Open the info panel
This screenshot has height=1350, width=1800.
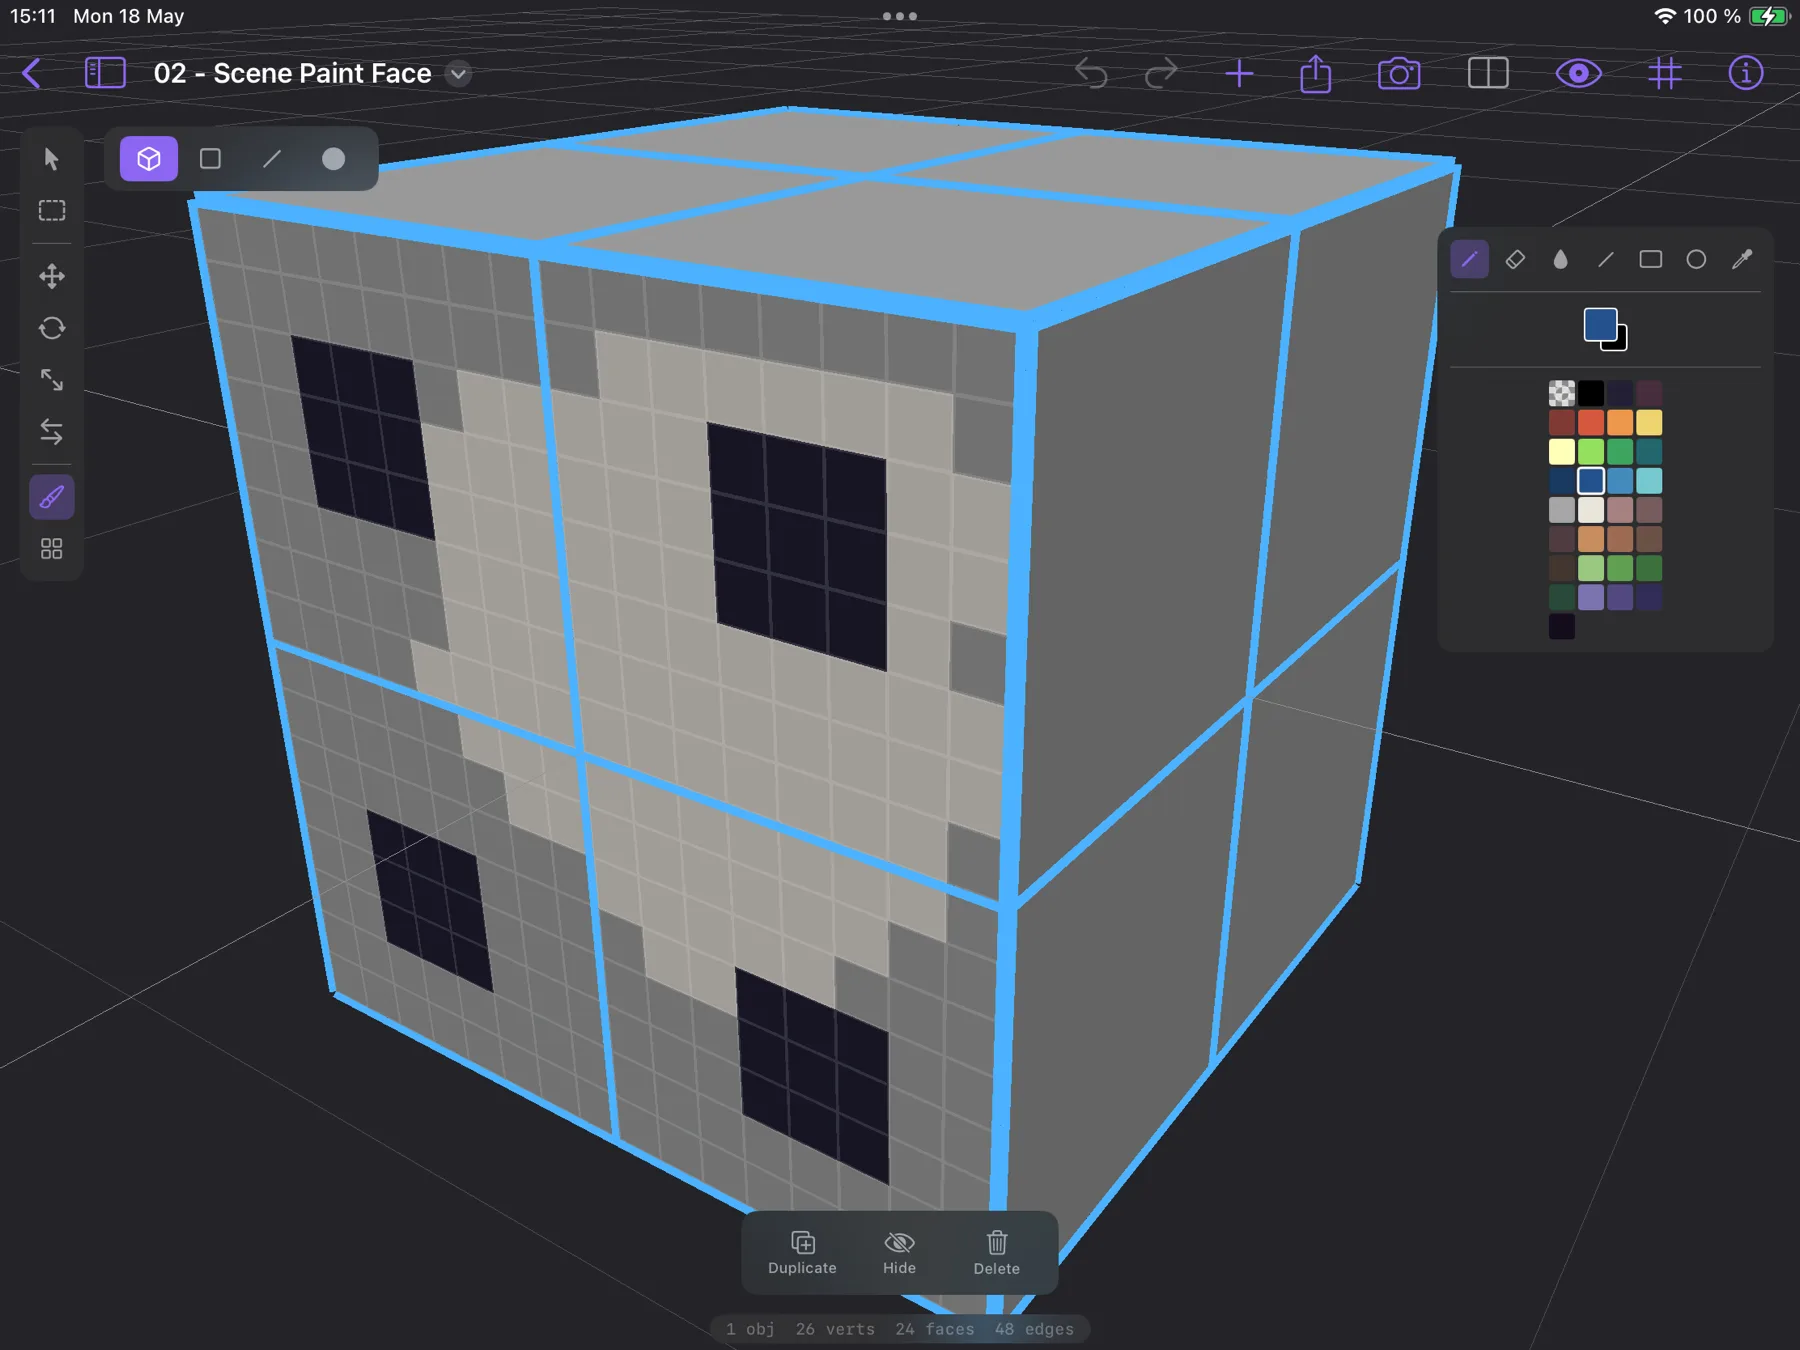pyautogui.click(x=1746, y=73)
